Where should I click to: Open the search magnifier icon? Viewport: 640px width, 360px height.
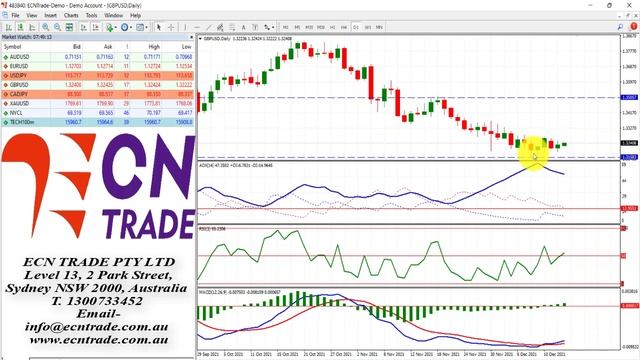click(x=620, y=27)
